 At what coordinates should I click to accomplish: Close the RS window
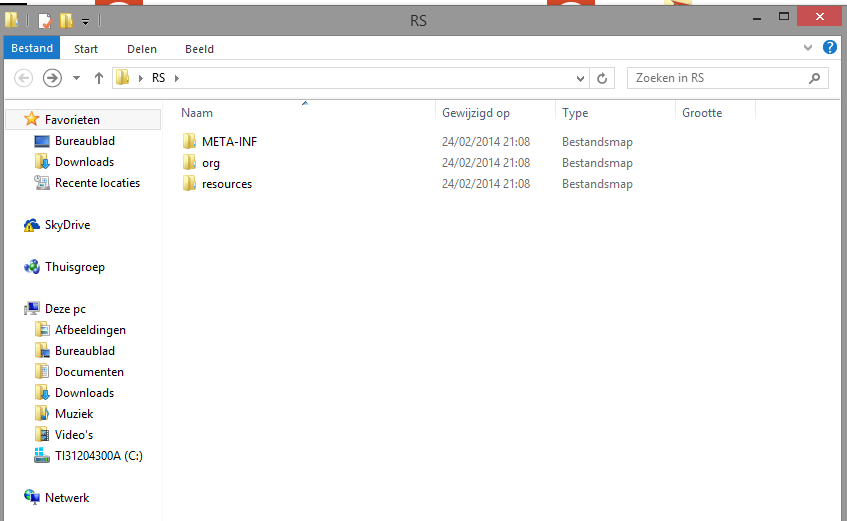(819, 17)
